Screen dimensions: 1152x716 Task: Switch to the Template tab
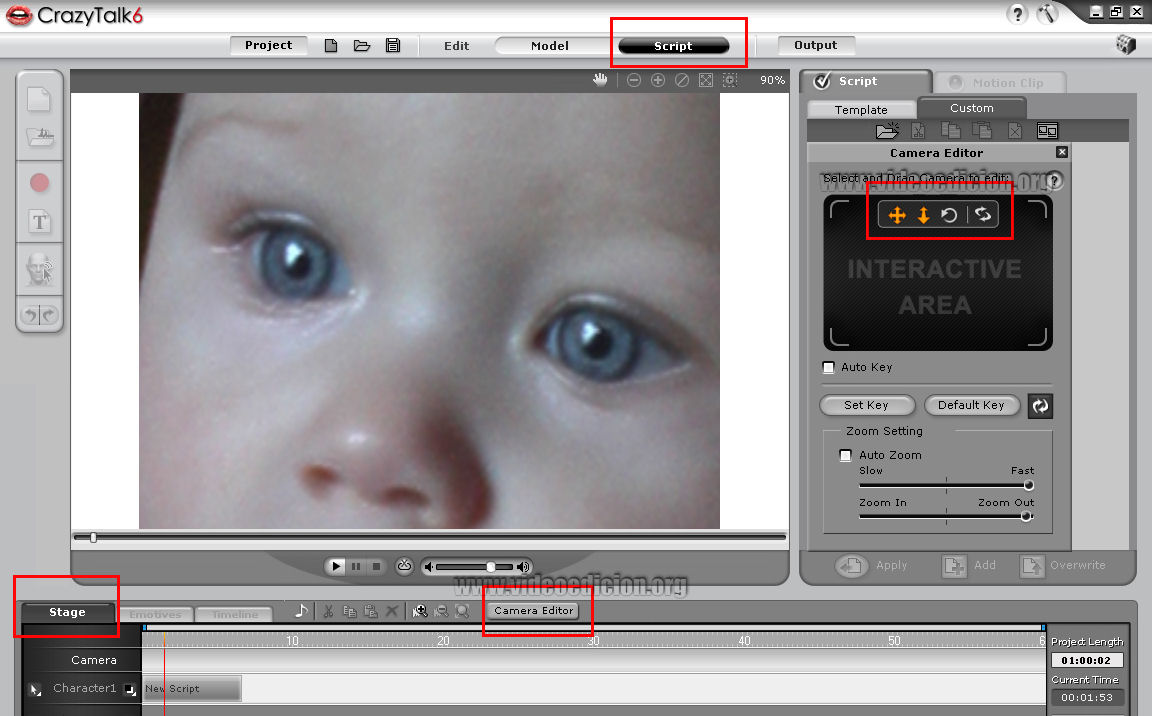tap(861, 110)
